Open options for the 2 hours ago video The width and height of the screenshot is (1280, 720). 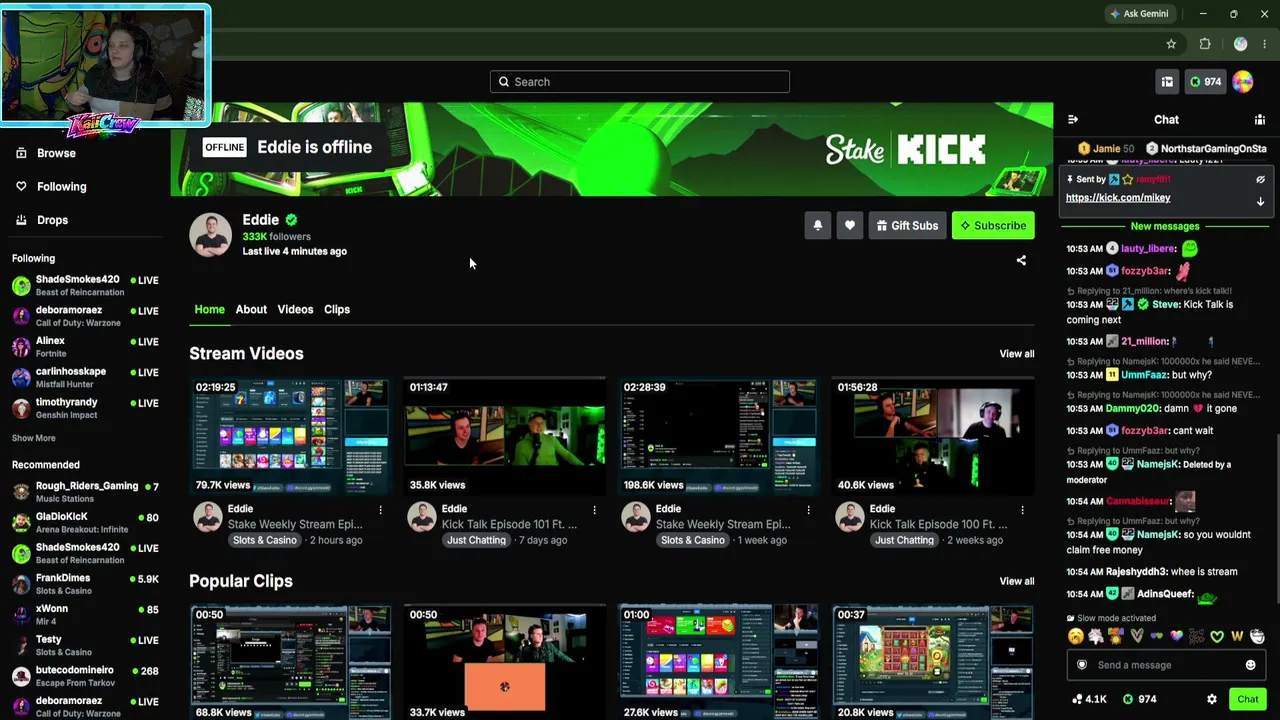coord(380,510)
